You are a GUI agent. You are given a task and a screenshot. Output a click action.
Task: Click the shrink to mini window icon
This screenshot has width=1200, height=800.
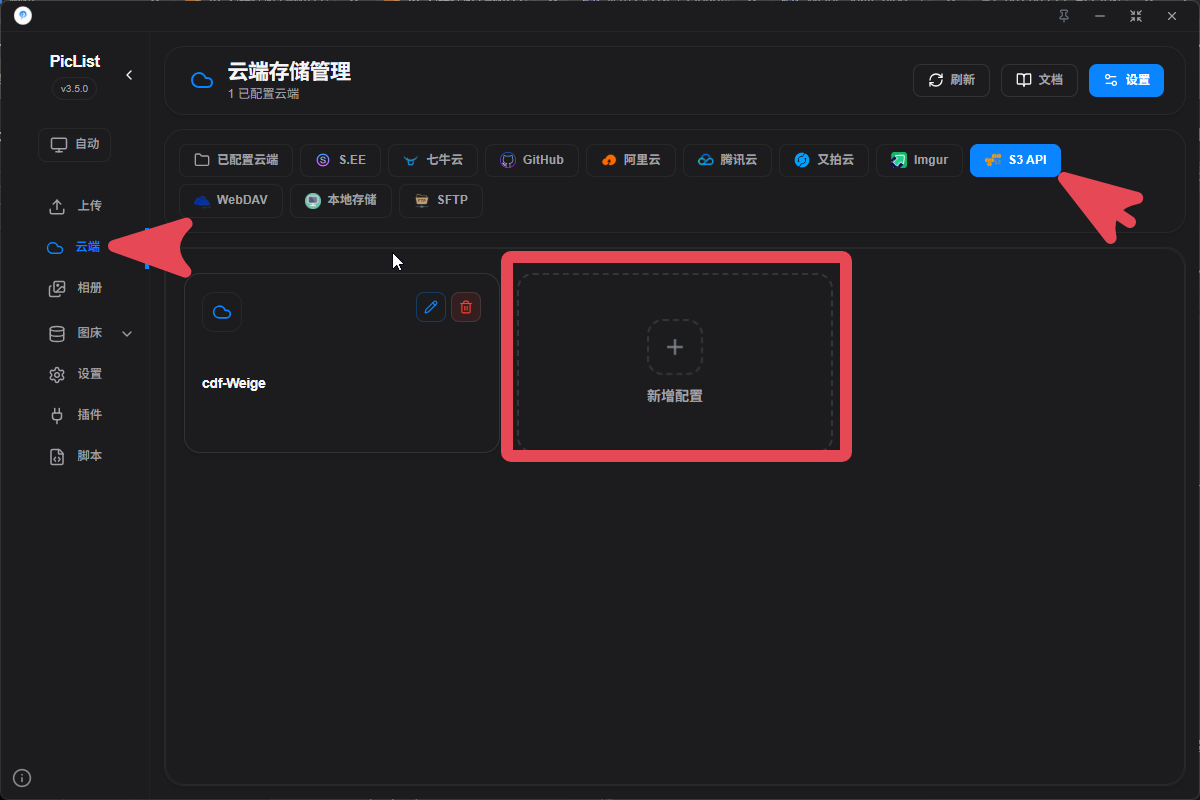(1136, 16)
